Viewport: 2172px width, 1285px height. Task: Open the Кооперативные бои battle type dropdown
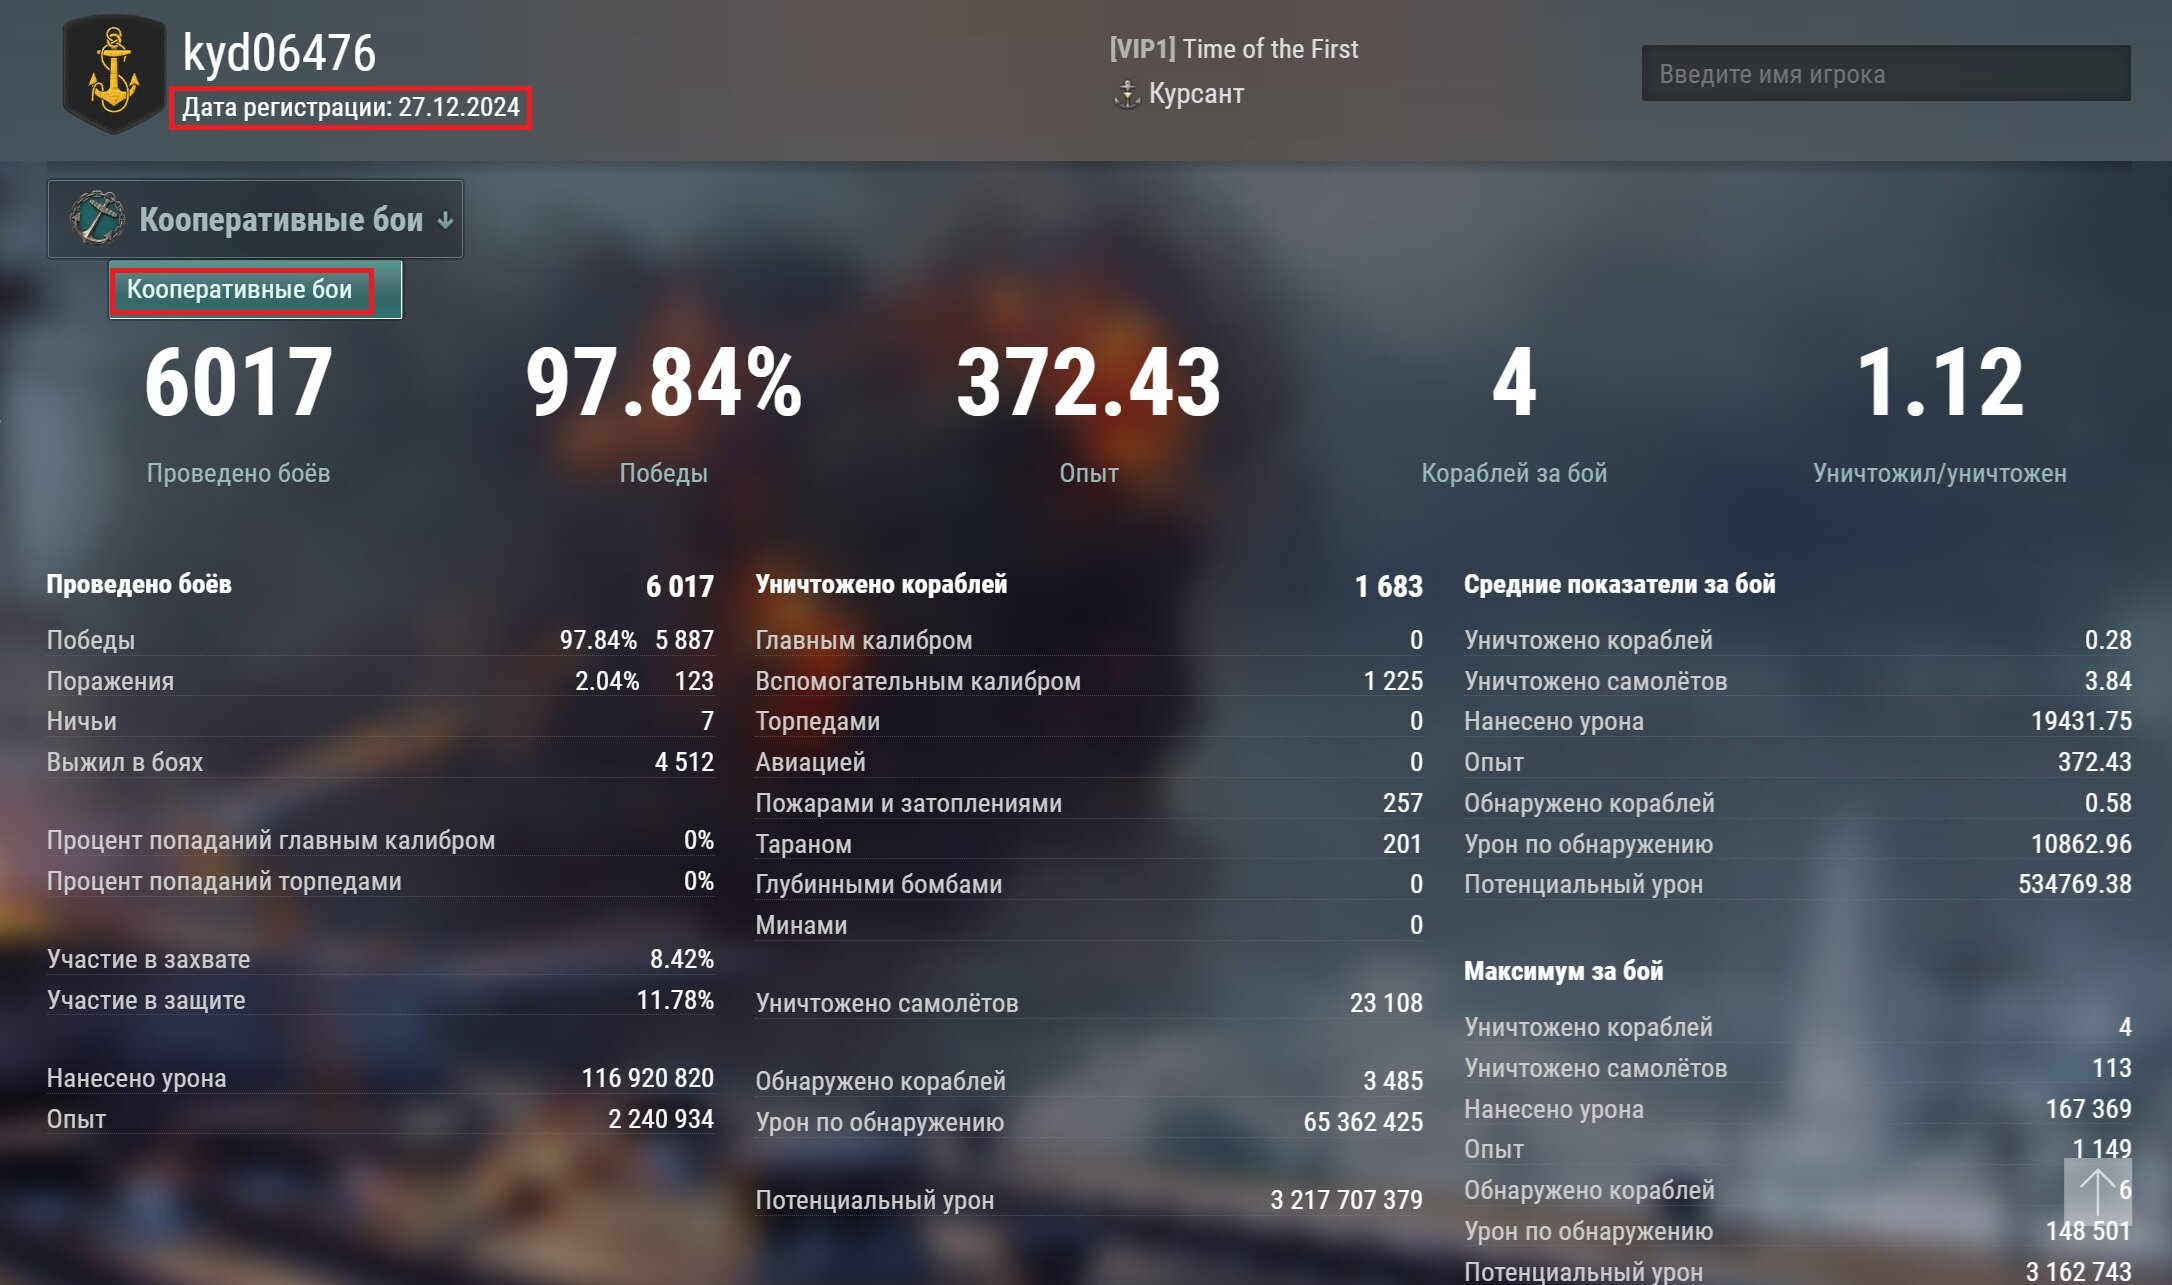click(255, 219)
